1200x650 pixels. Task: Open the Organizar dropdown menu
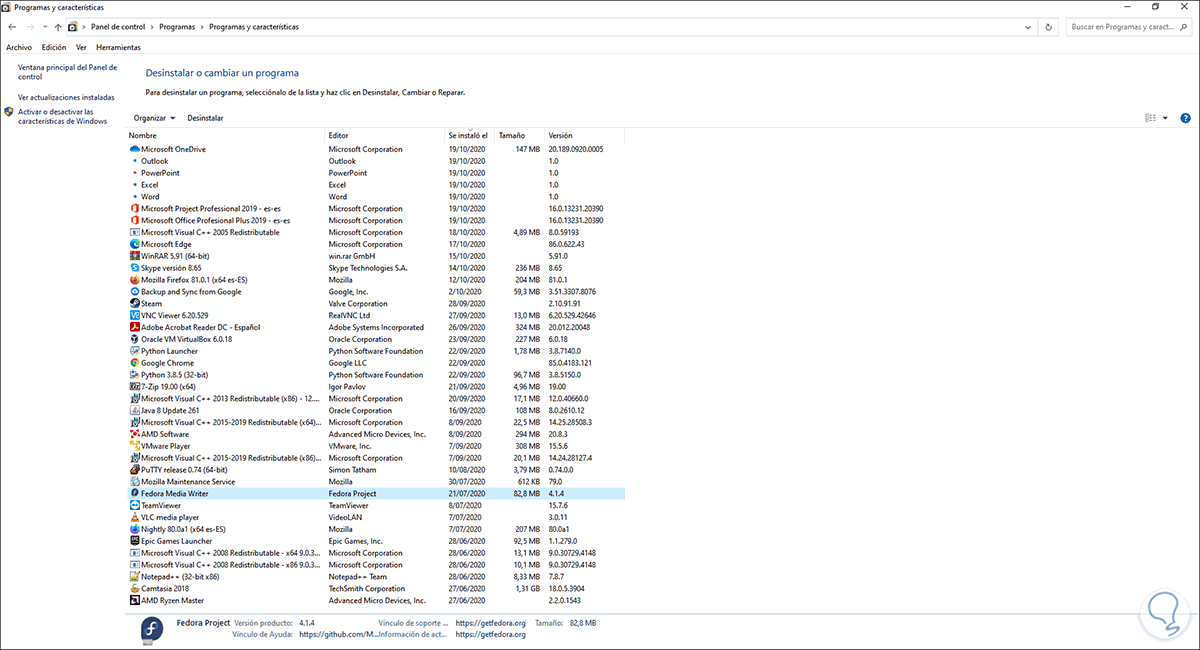tap(154, 118)
